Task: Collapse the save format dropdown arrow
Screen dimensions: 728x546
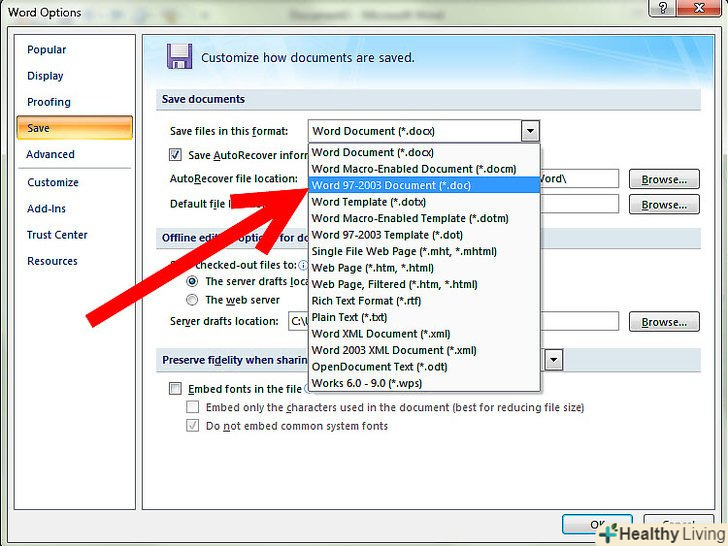Action: pos(530,131)
